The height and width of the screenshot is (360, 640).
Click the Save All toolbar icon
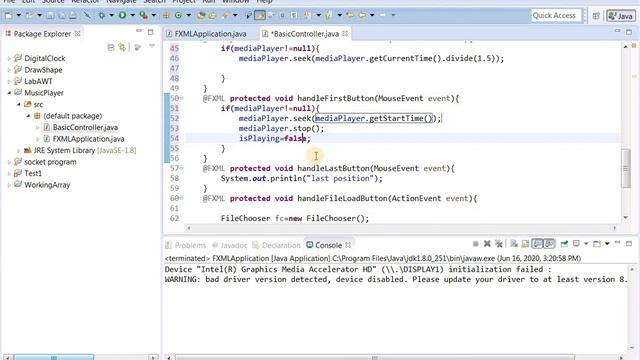coord(62,16)
